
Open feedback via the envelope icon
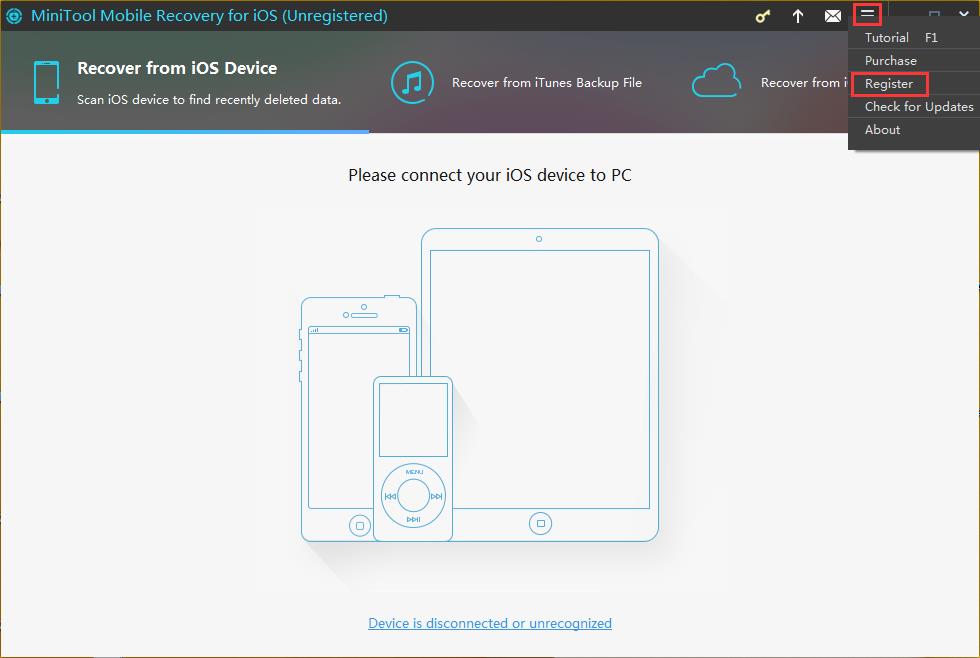click(832, 16)
